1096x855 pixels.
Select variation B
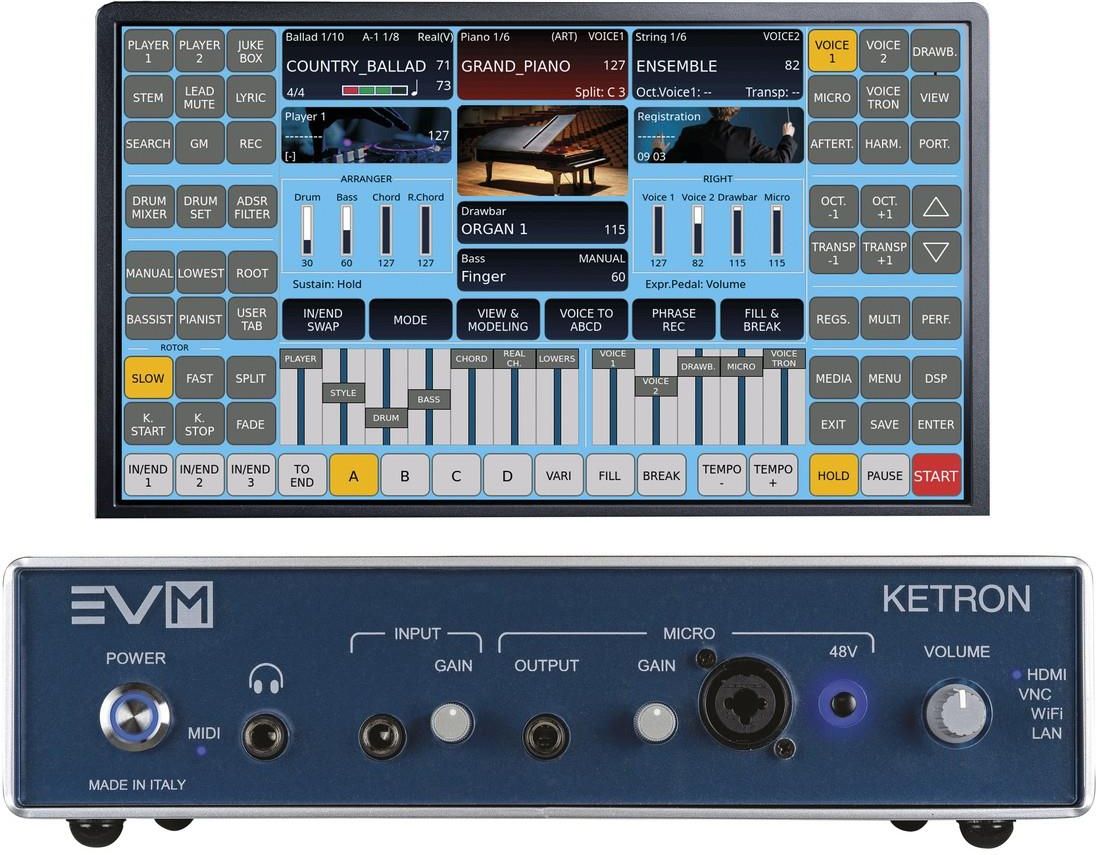click(x=405, y=475)
